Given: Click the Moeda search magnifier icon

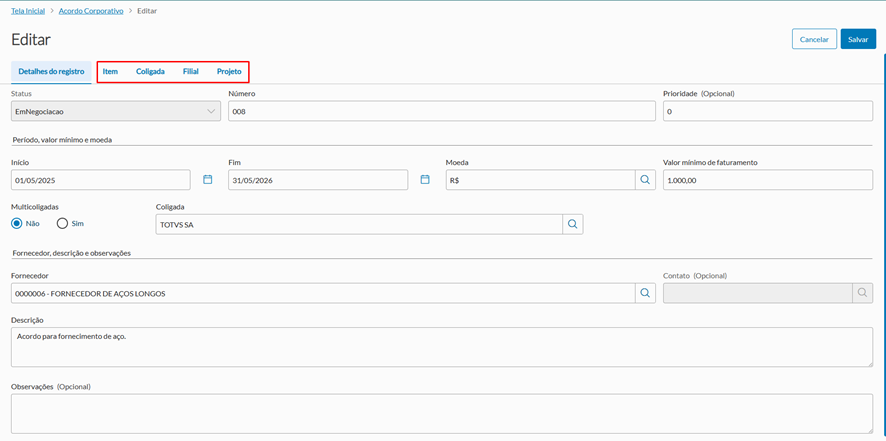Looking at the screenshot, I should [646, 180].
